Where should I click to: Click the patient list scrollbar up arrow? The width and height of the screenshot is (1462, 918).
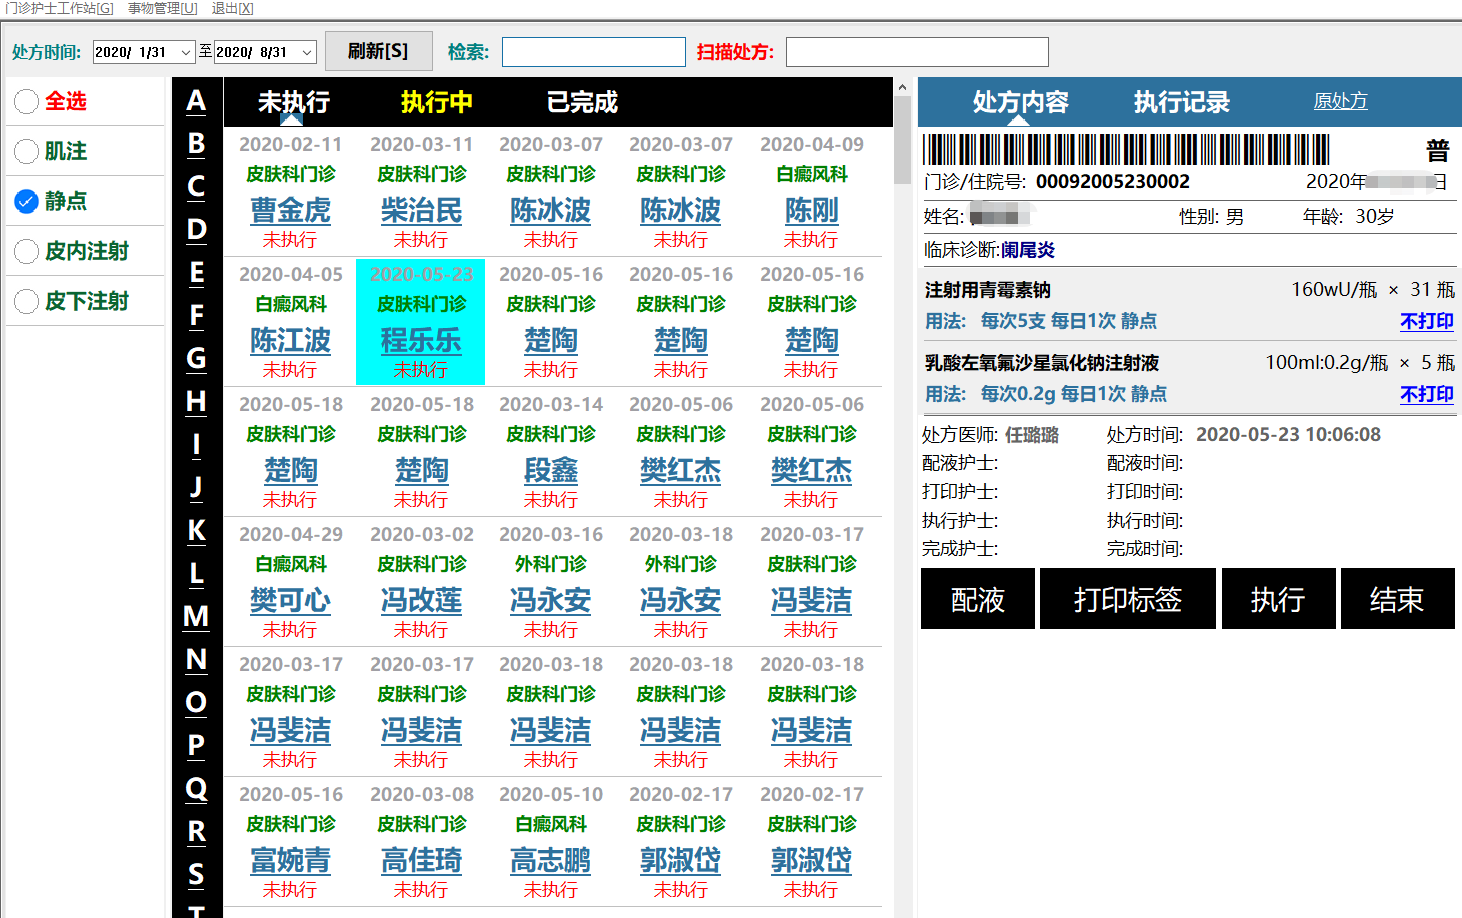(902, 88)
